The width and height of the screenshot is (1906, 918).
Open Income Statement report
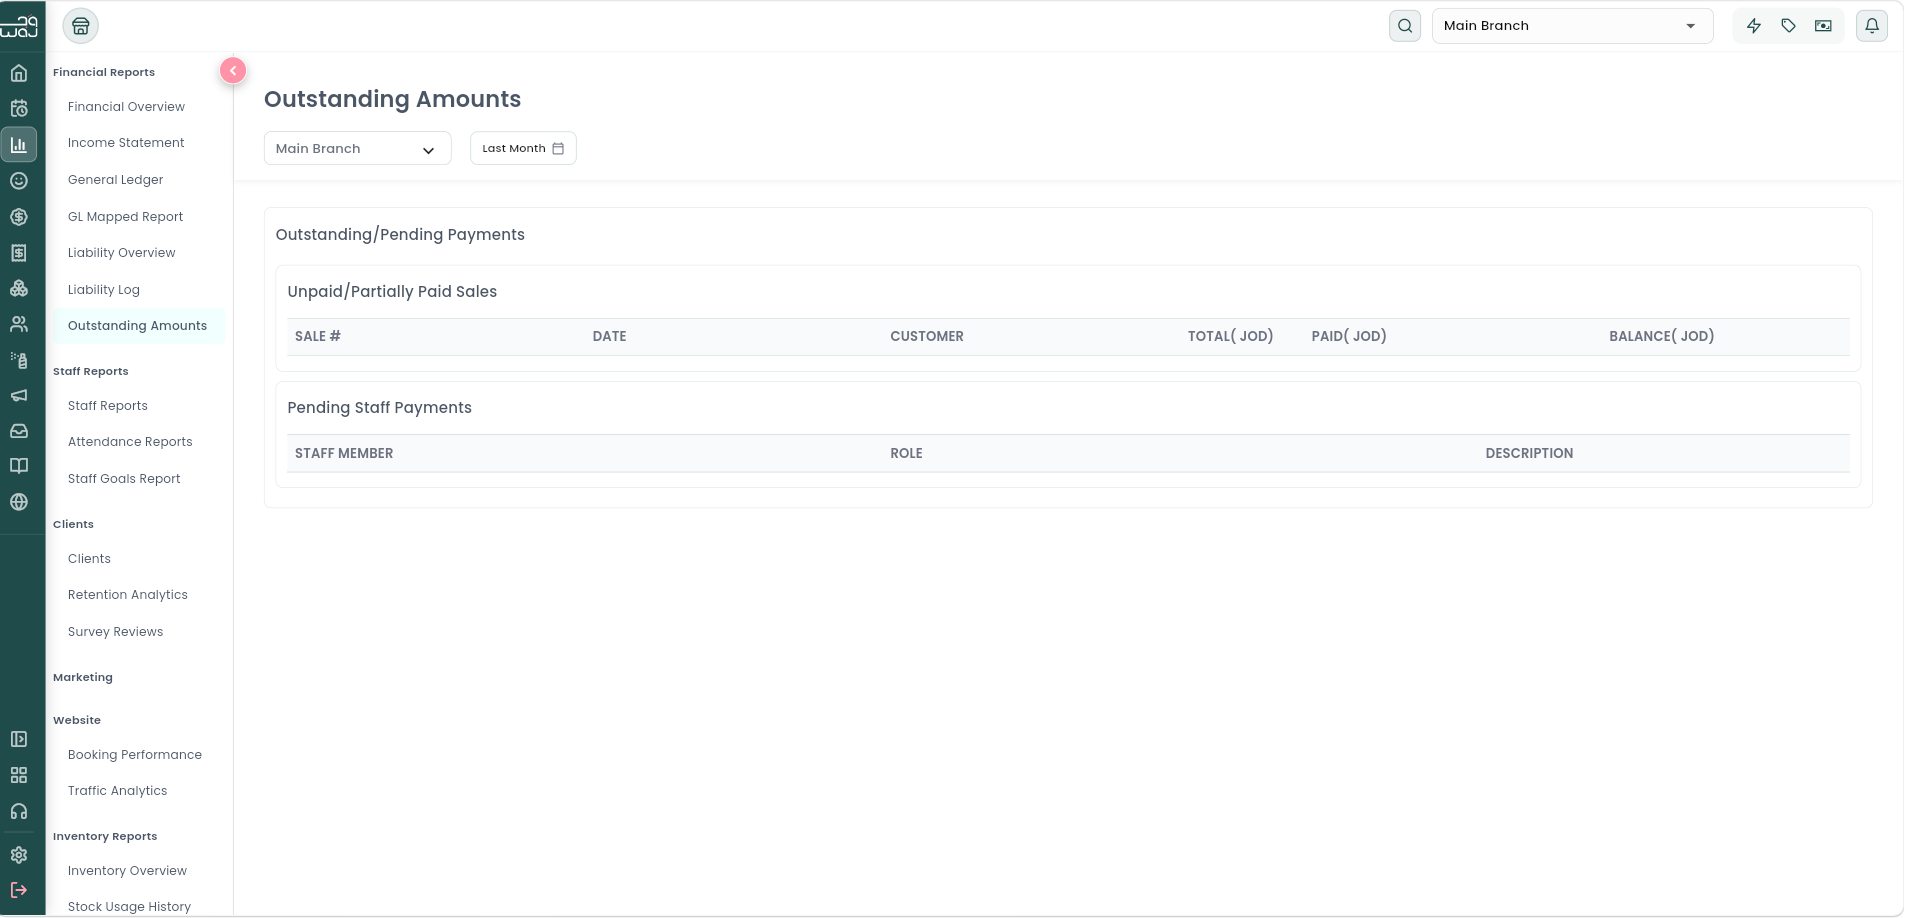pyautogui.click(x=126, y=143)
